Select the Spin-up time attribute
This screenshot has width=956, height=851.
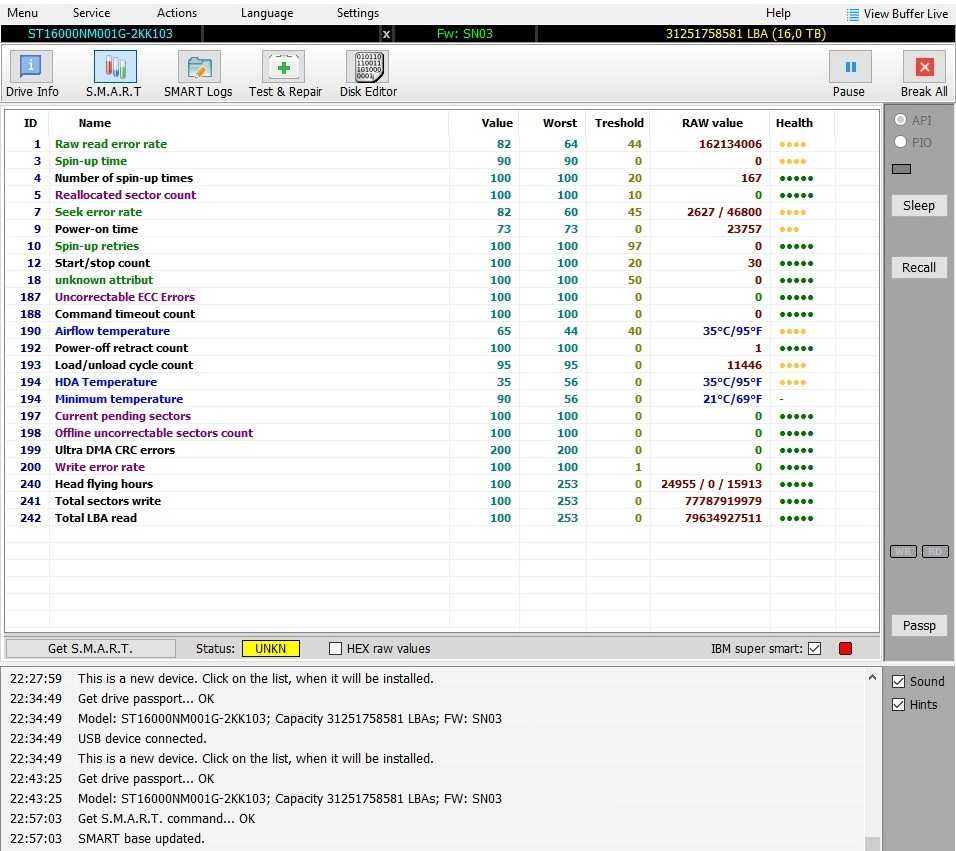click(442, 161)
